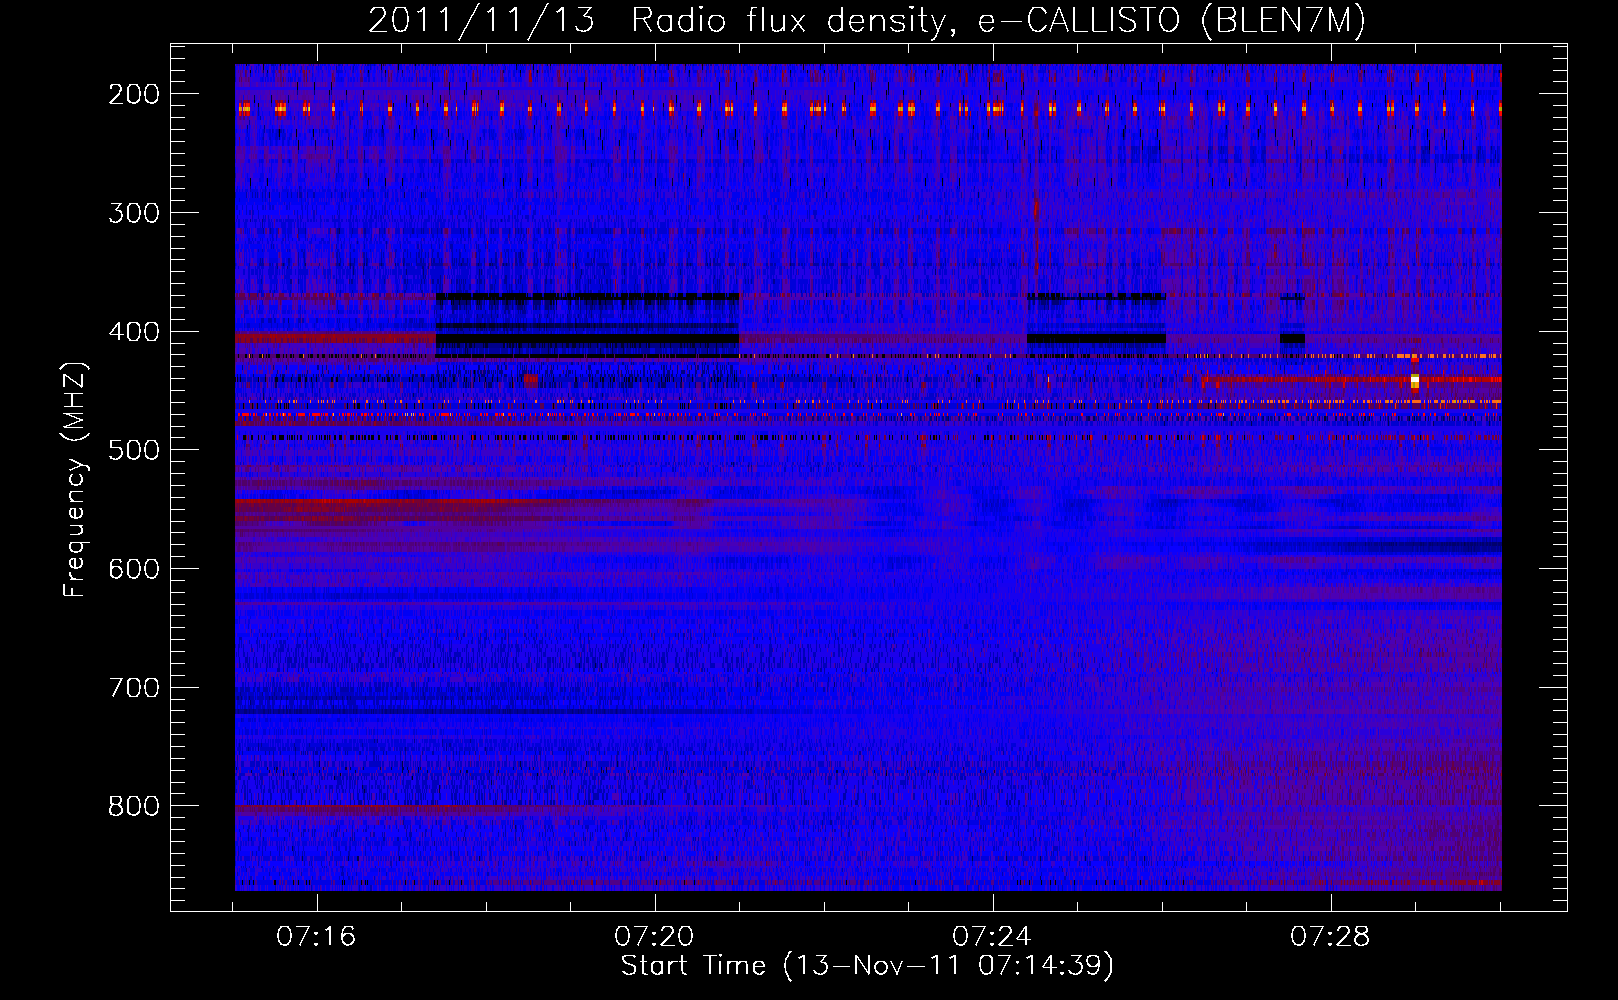
Task: Select the 300 frequency tick label
Action: click(134, 213)
